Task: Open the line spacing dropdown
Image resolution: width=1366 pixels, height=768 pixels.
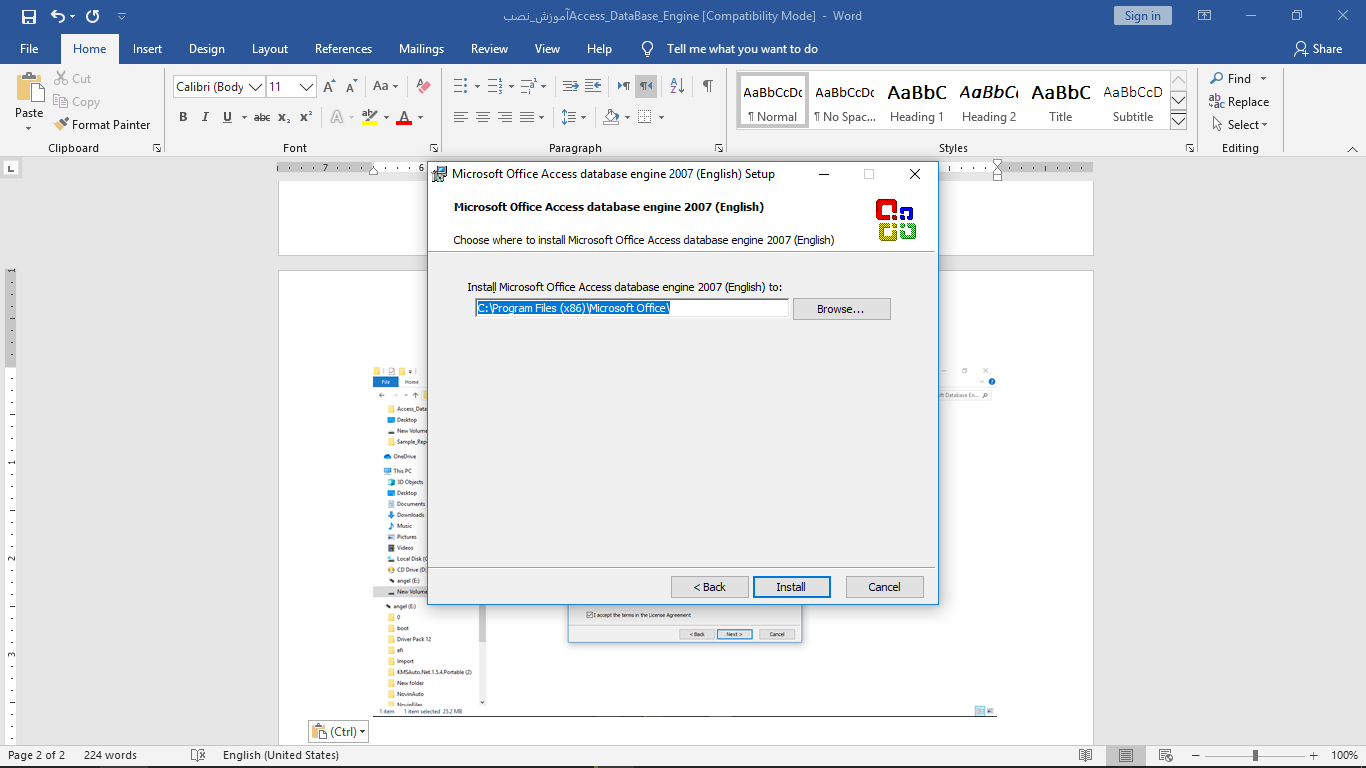Action: 581,117
